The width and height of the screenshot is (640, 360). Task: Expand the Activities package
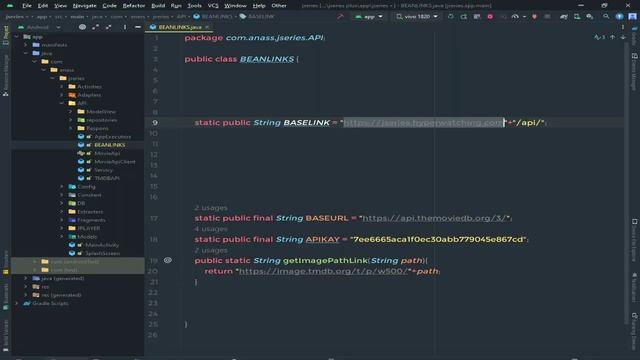pyautogui.click(x=62, y=87)
